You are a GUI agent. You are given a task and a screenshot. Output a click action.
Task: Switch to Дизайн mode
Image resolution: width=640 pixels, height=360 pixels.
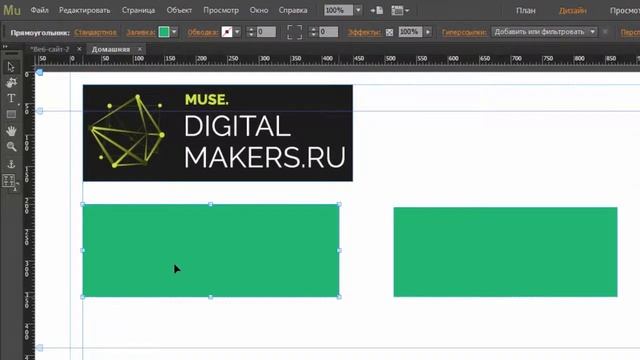(x=573, y=11)
